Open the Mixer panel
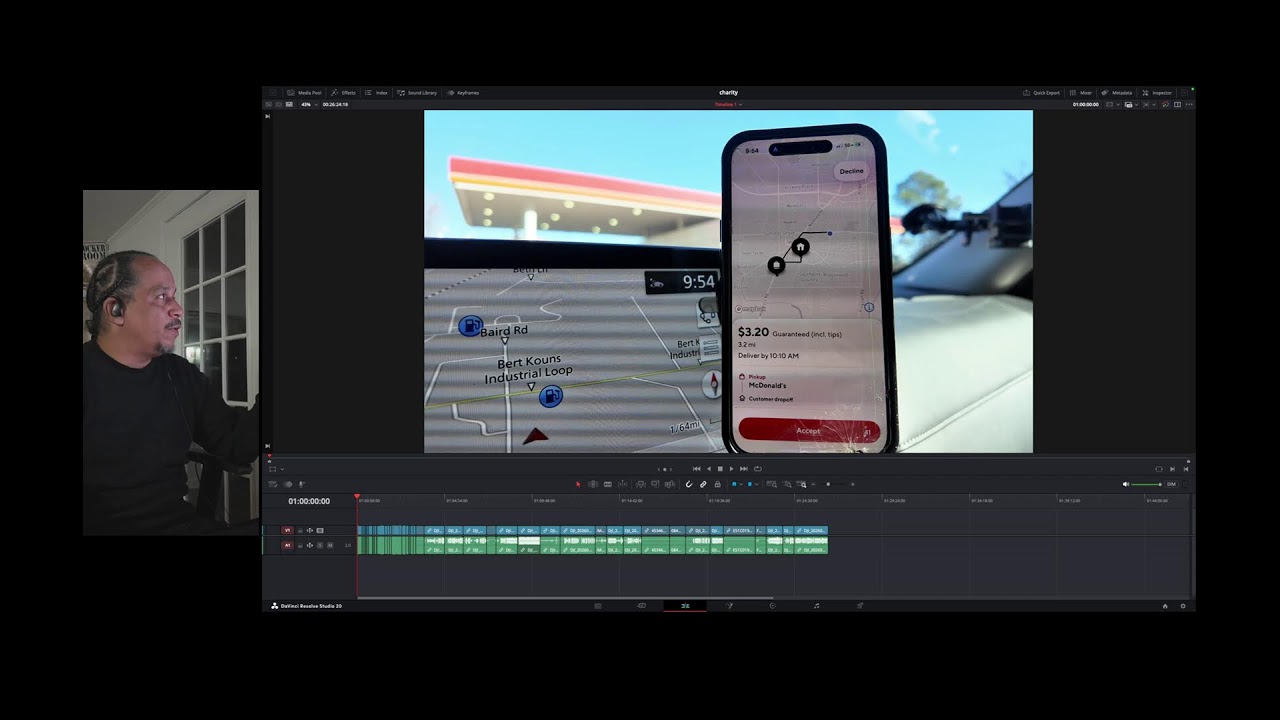1280x720 pixels. coord(1080,93)
